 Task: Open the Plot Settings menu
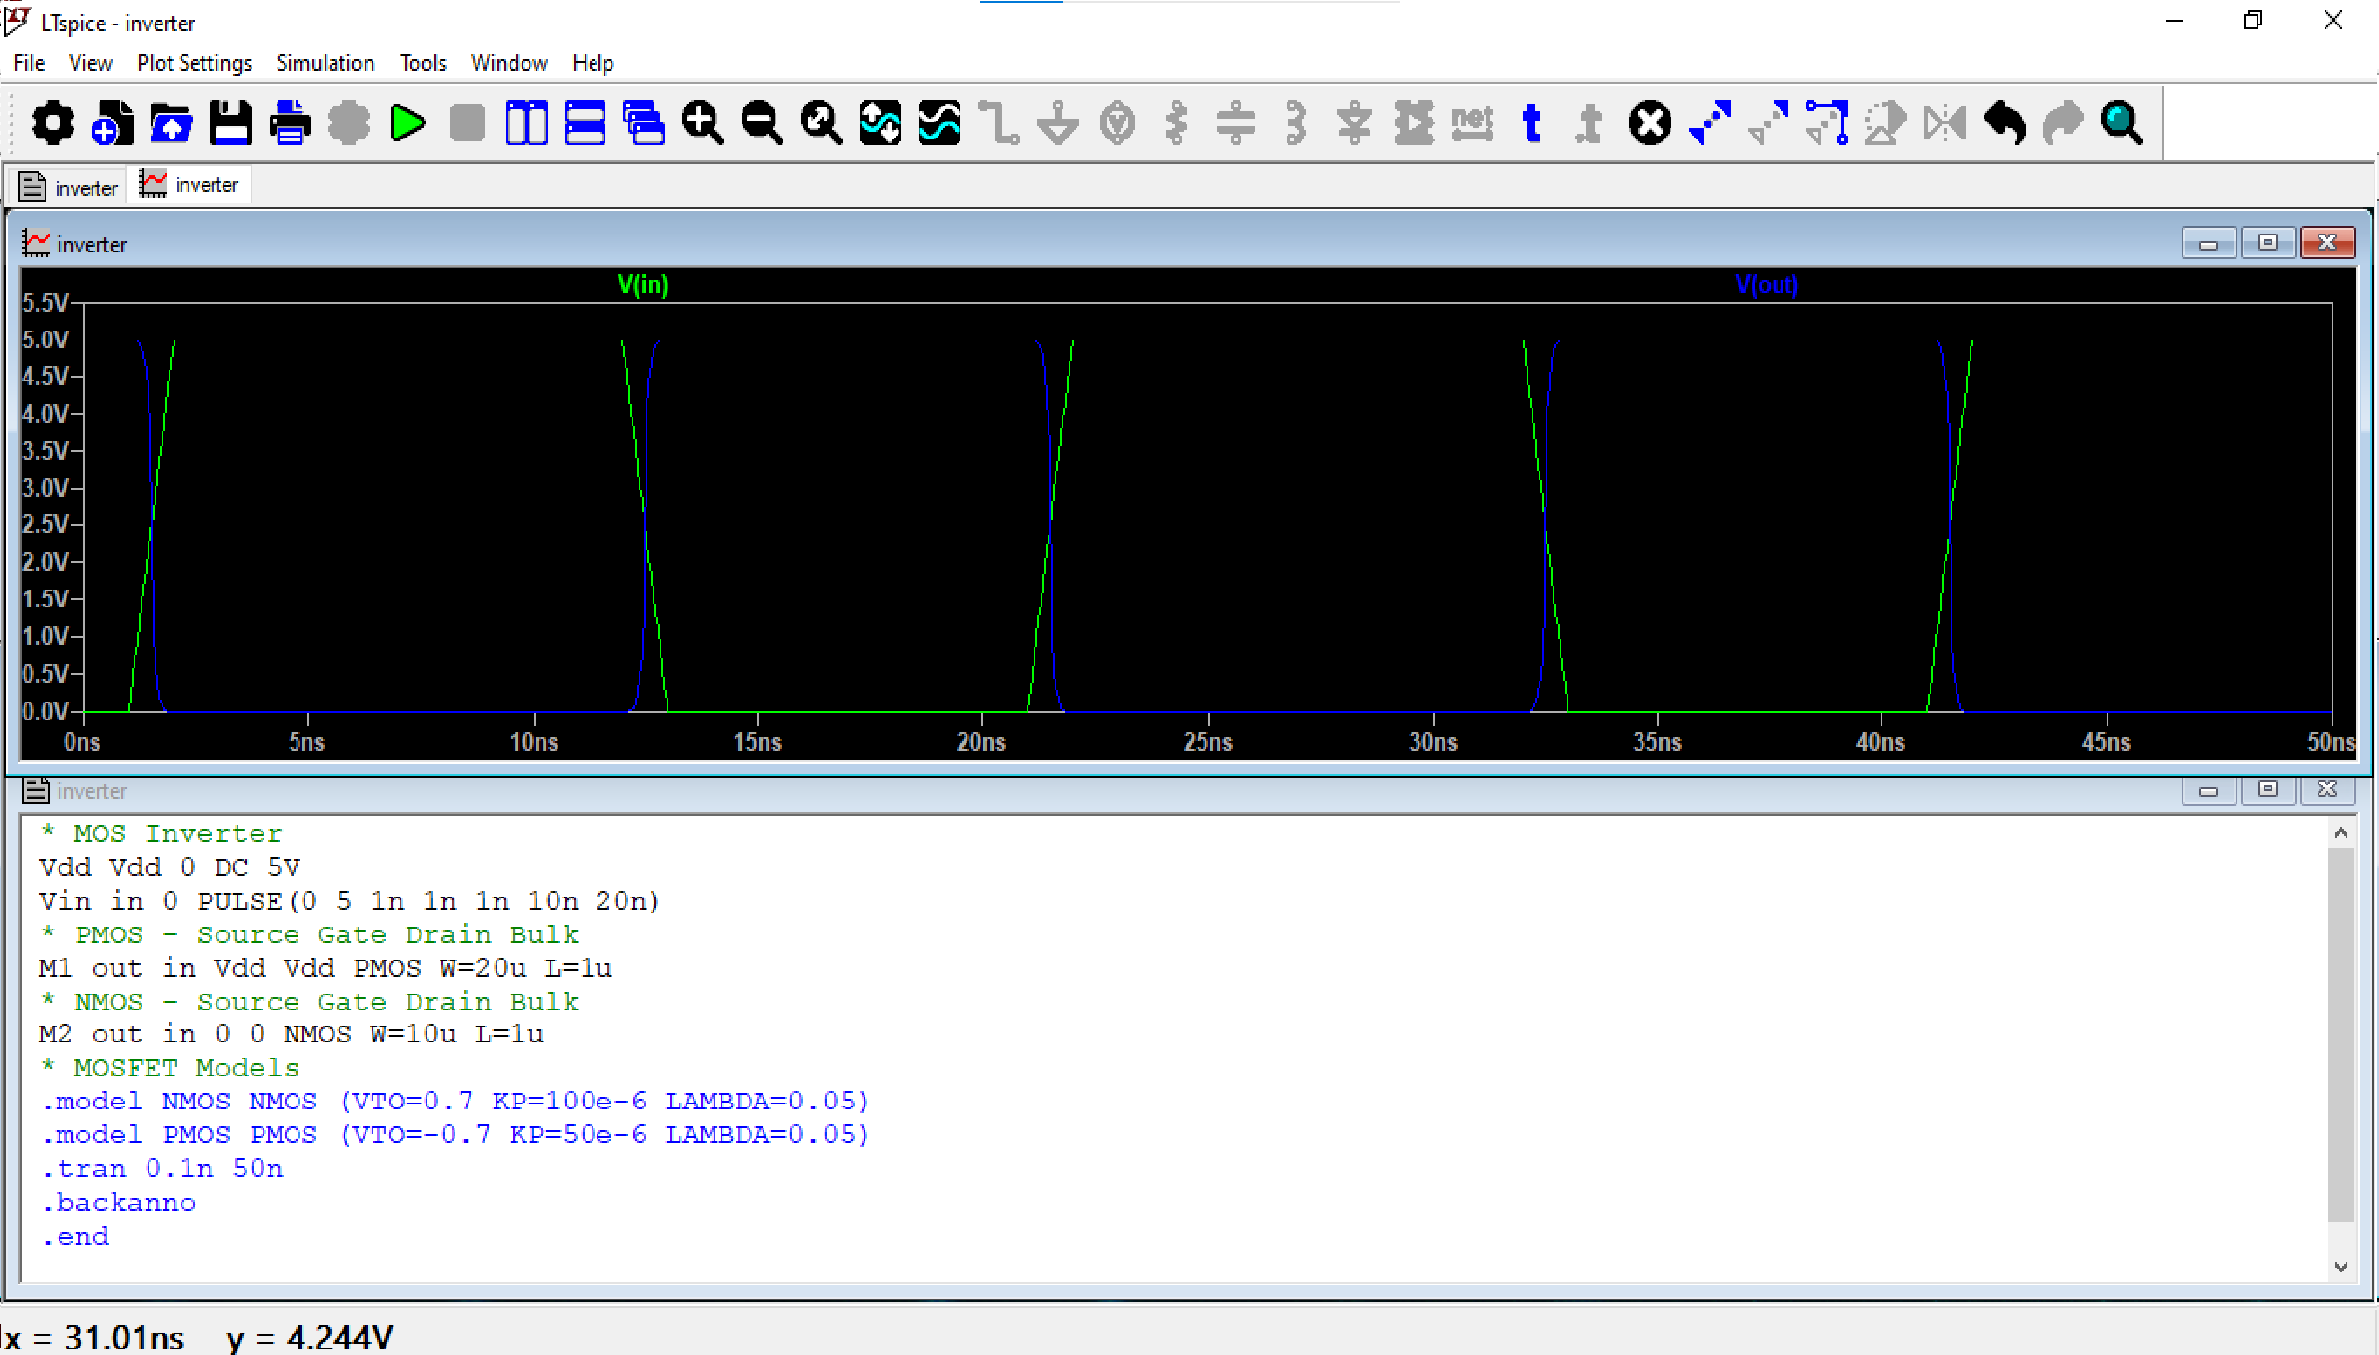195,63
